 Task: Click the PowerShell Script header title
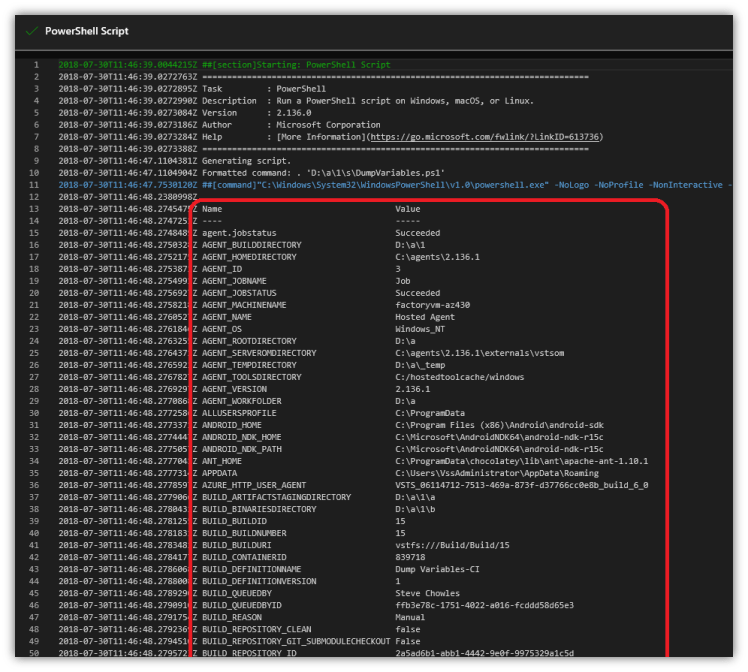(87, 30)
